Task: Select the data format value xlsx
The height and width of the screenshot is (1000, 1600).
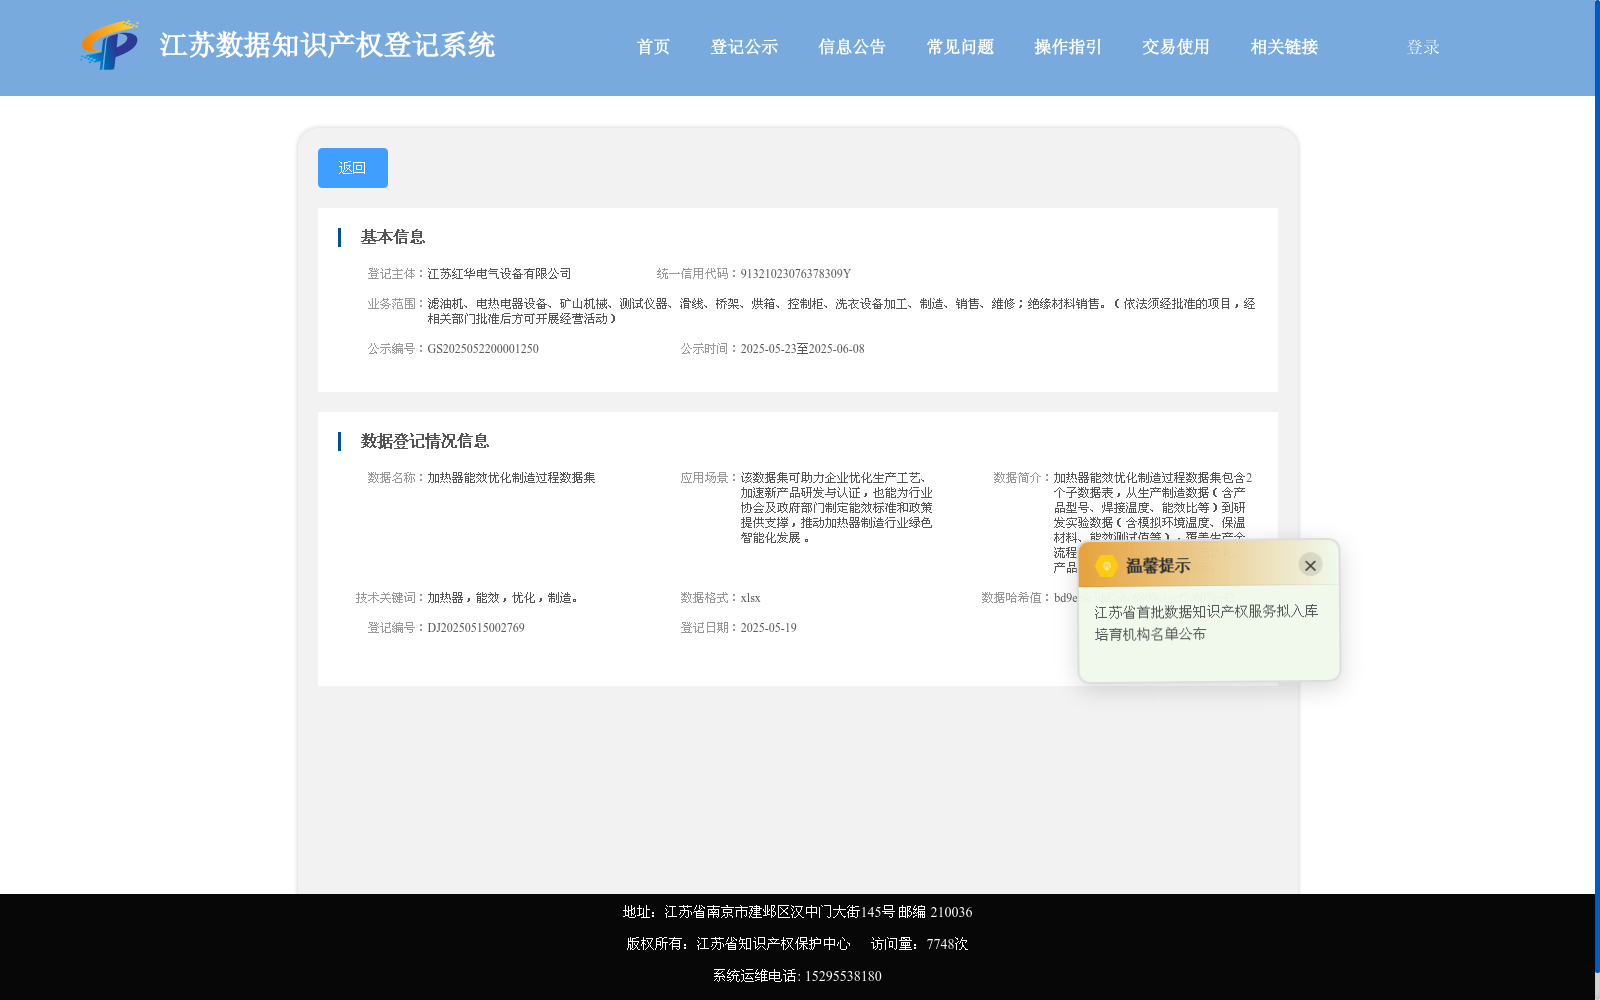Action: pyautogui.click(x=750, y=598)
